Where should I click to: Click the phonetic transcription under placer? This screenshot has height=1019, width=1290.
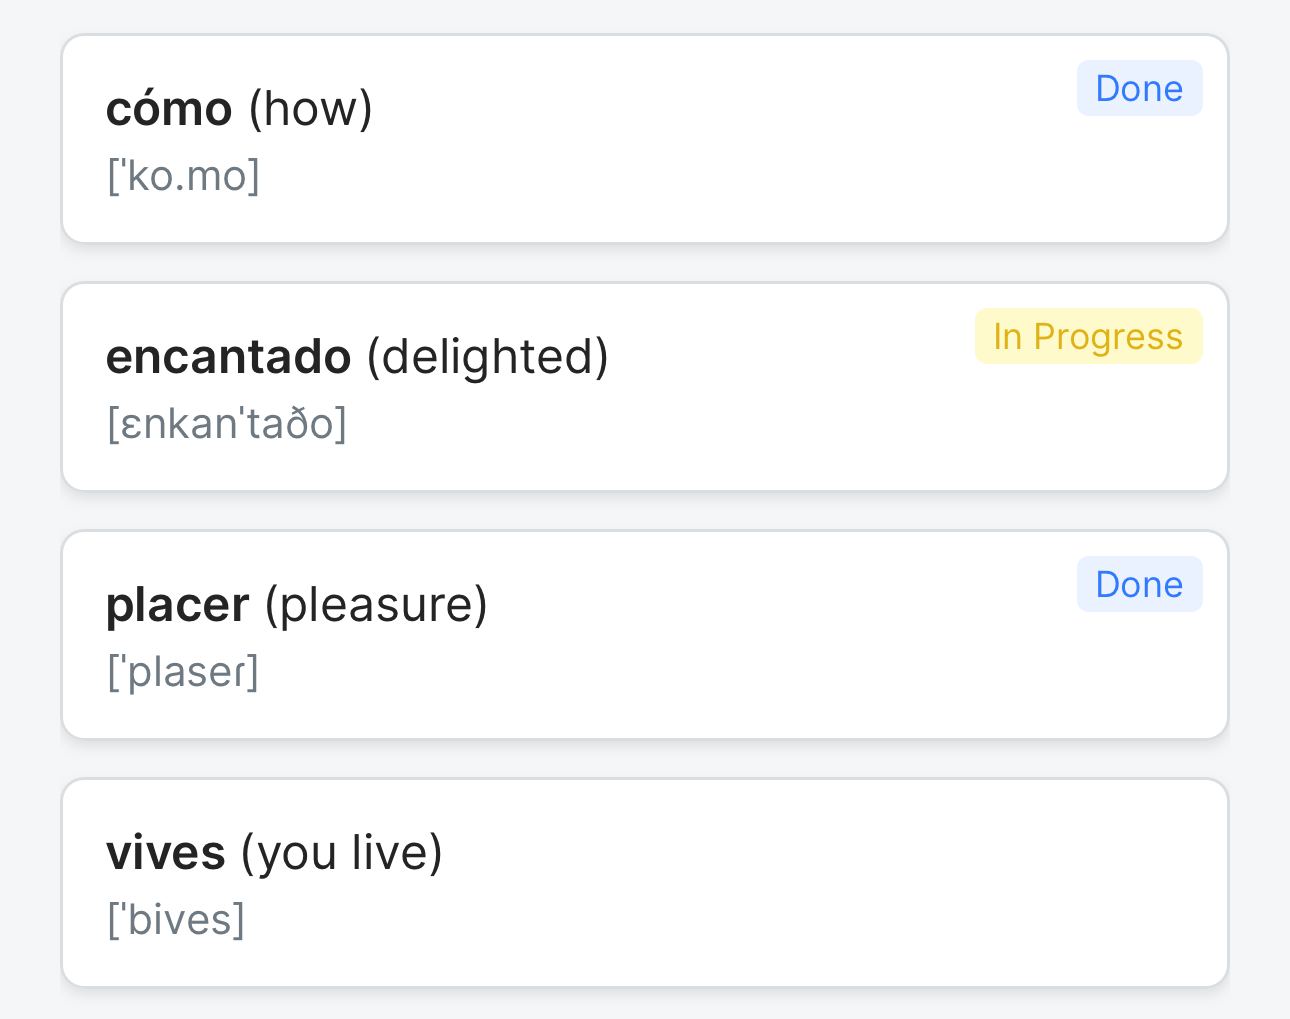tap(183, 672)
